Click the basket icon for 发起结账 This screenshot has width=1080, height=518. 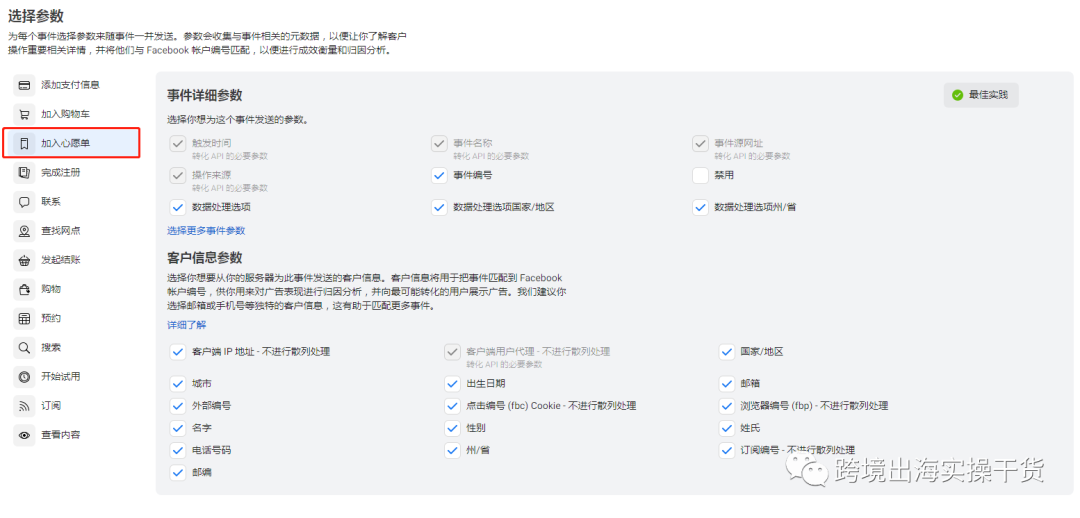point(24,260)
